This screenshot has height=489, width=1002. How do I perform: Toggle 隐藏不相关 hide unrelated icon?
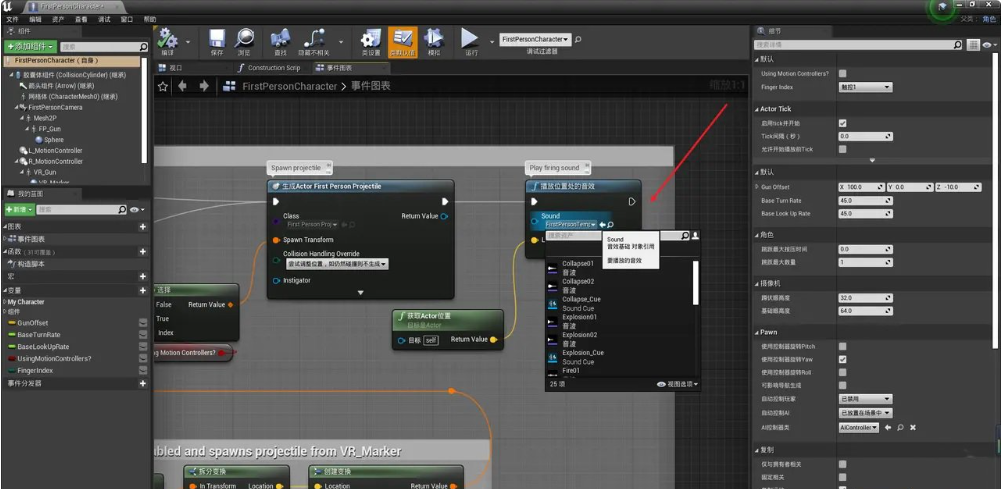(314, 42)
